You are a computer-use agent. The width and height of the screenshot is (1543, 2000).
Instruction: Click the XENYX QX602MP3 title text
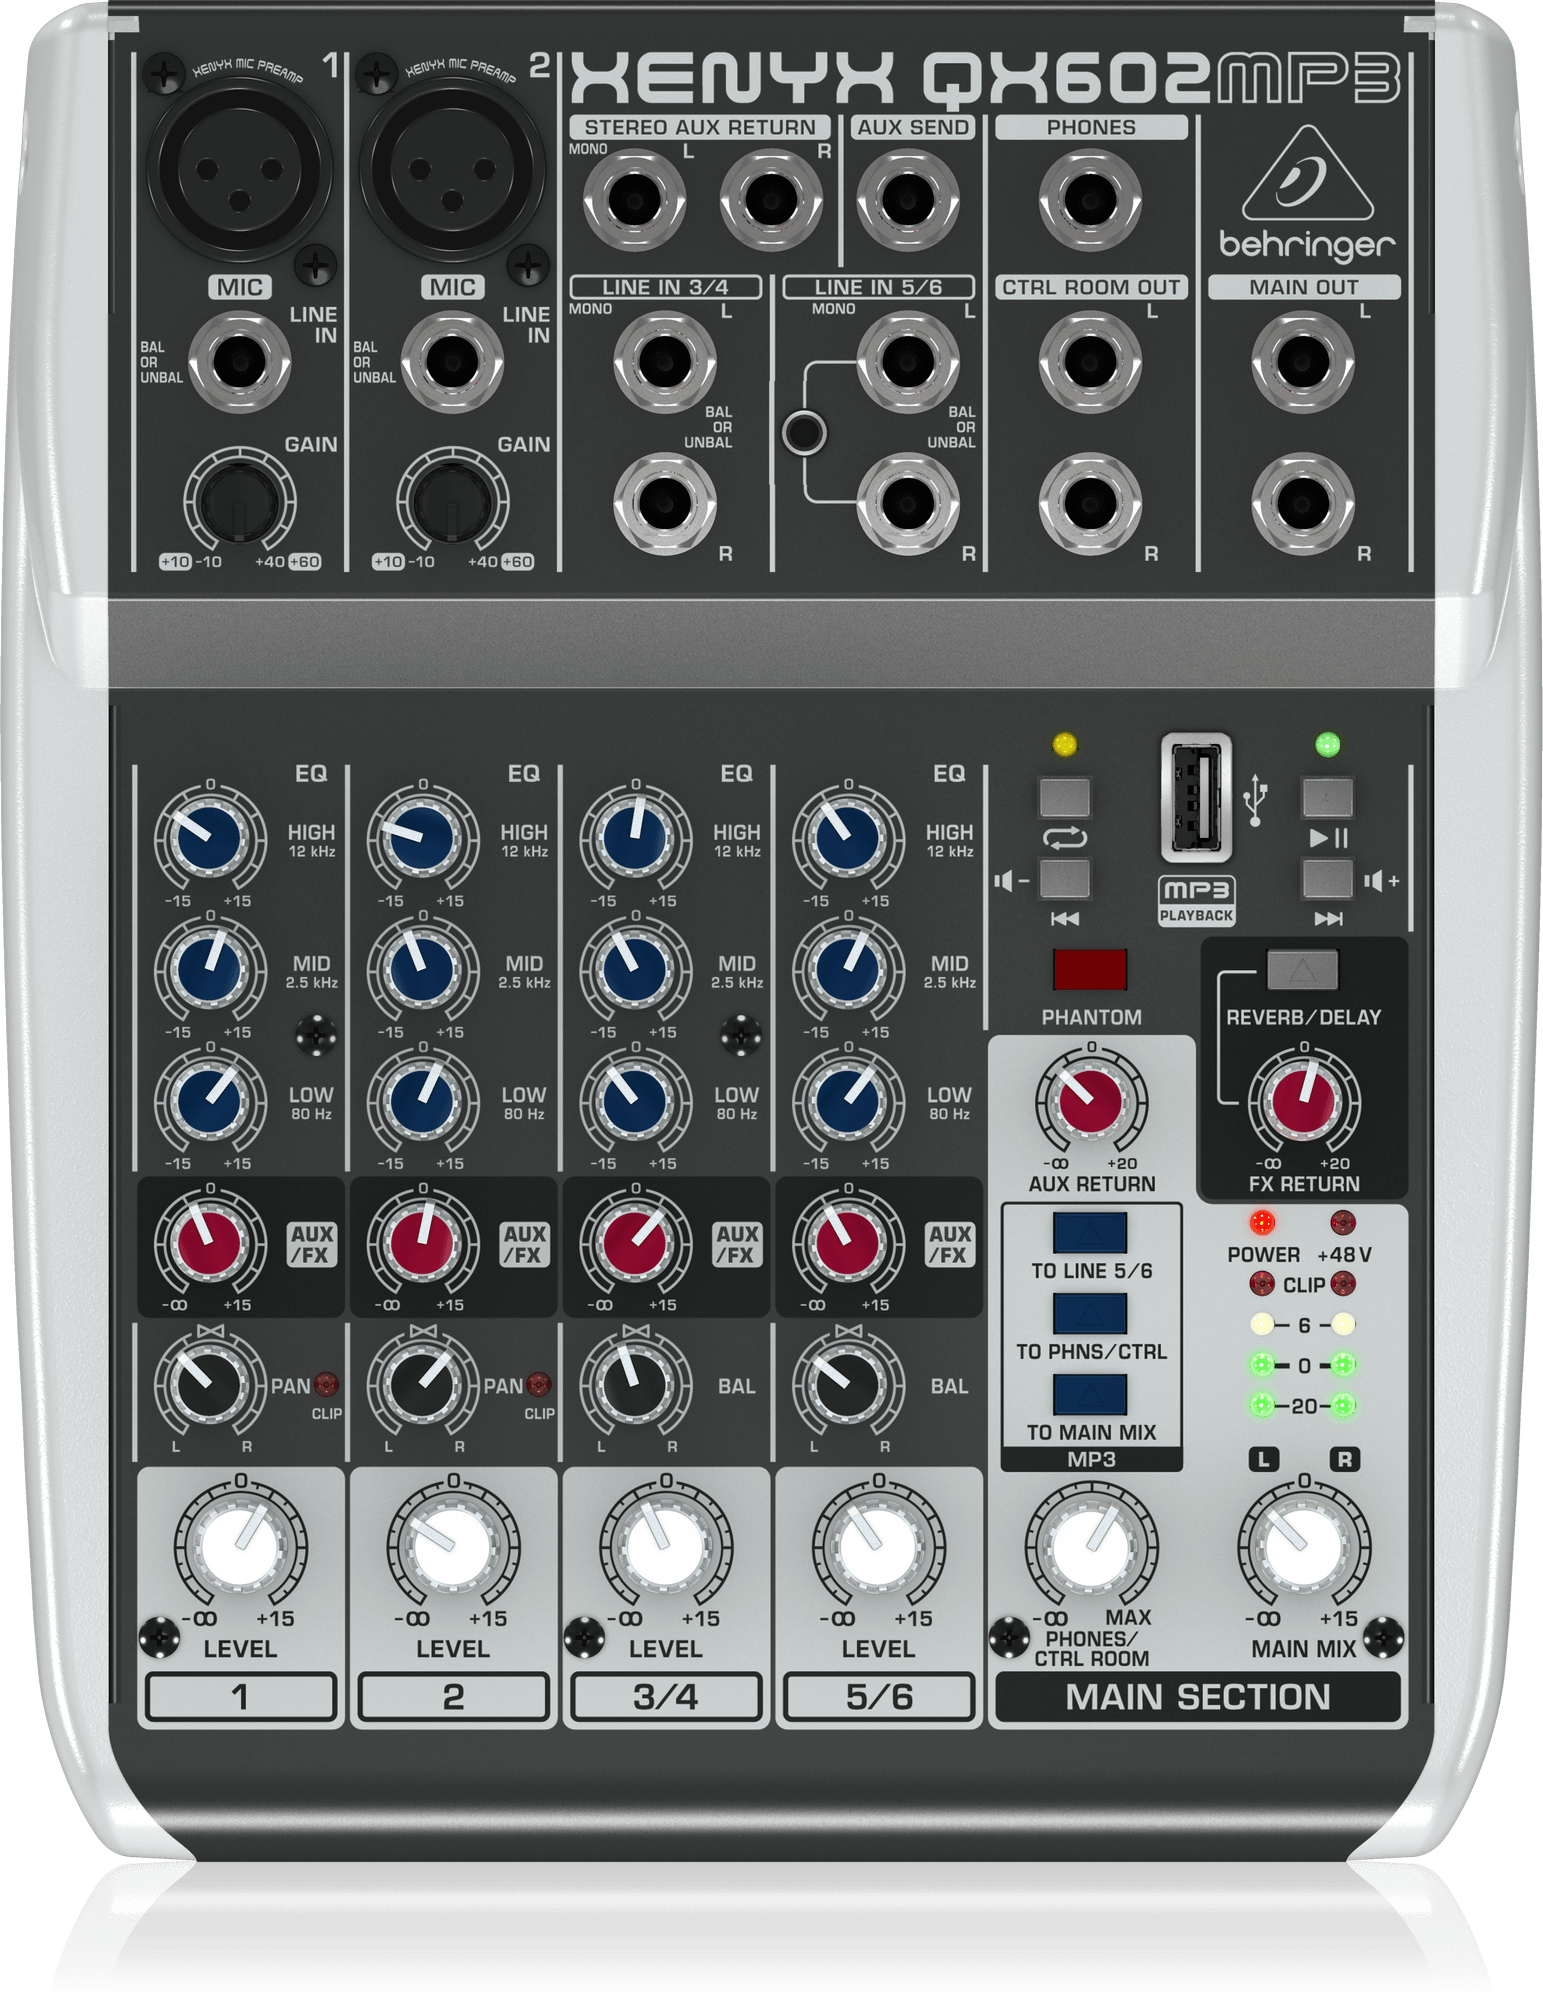coord(984,78)
